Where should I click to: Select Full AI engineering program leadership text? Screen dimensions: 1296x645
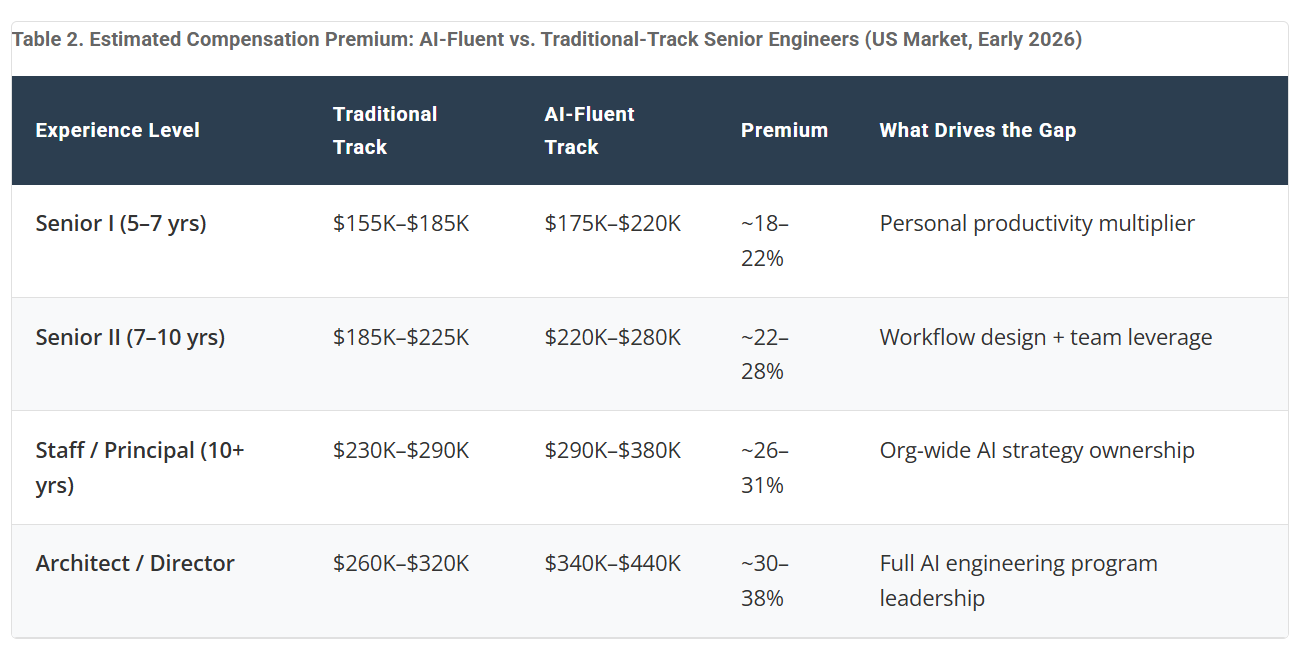(1018, 580)
